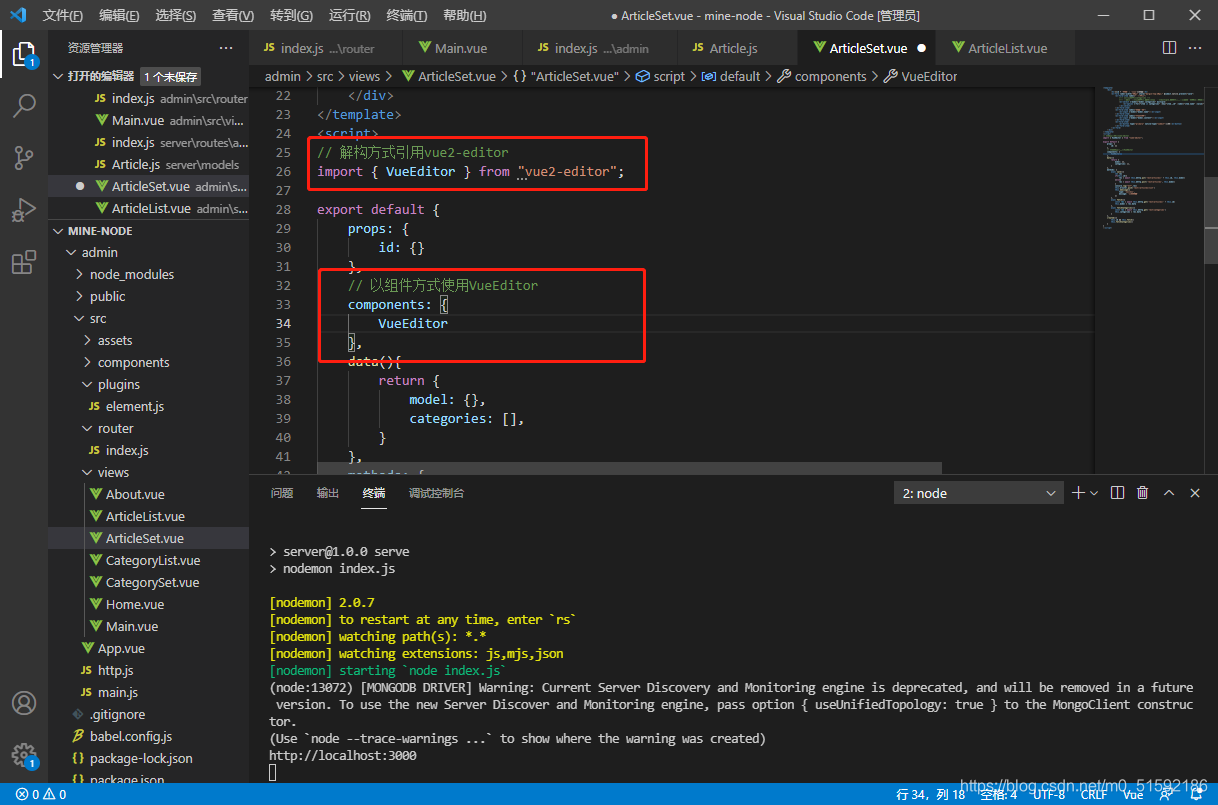Split the terminal pane
This screenshot has height=805, width=1218.
1117,493
